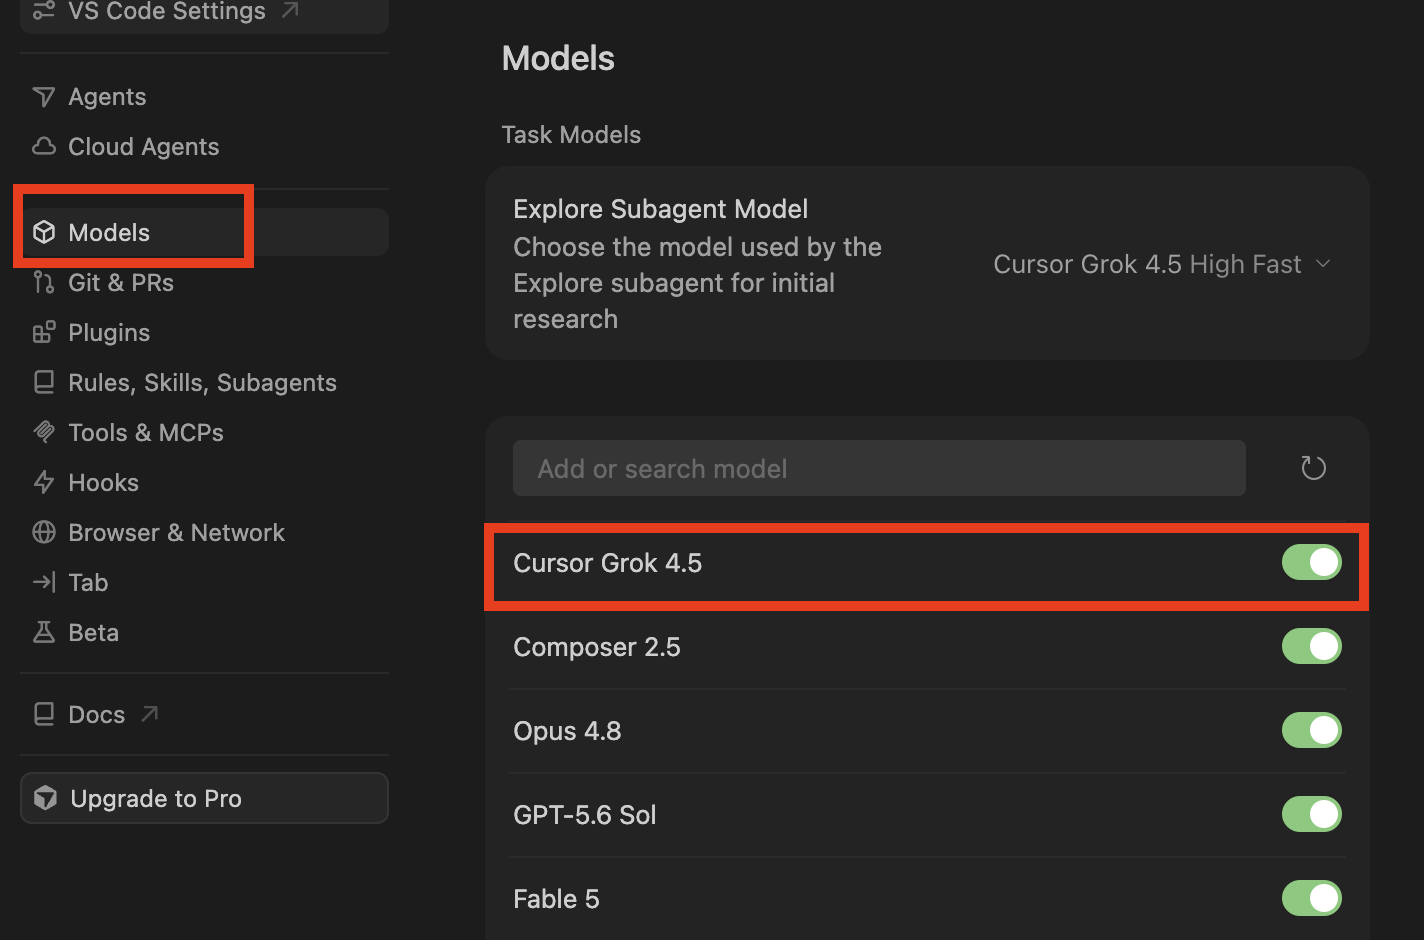Click the Plugins icon

(44, 333)
